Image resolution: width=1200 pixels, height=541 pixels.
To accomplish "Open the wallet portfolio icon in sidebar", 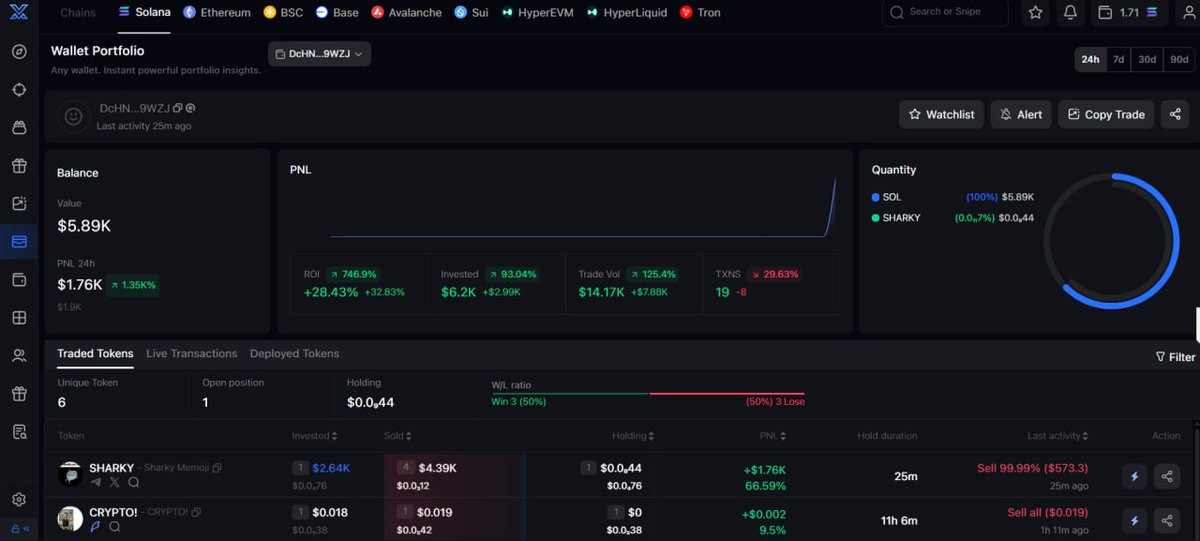I will tap(19, 242).
